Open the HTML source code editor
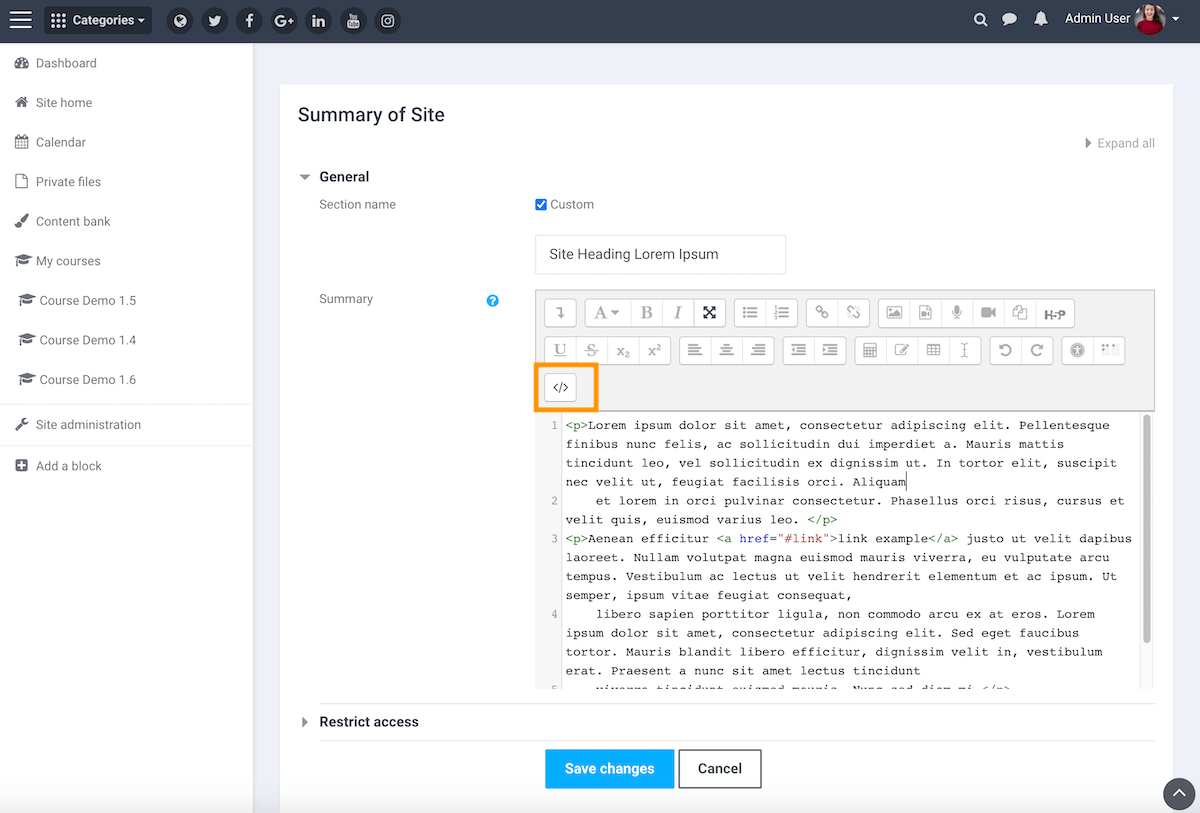 (x=560, y=387)
